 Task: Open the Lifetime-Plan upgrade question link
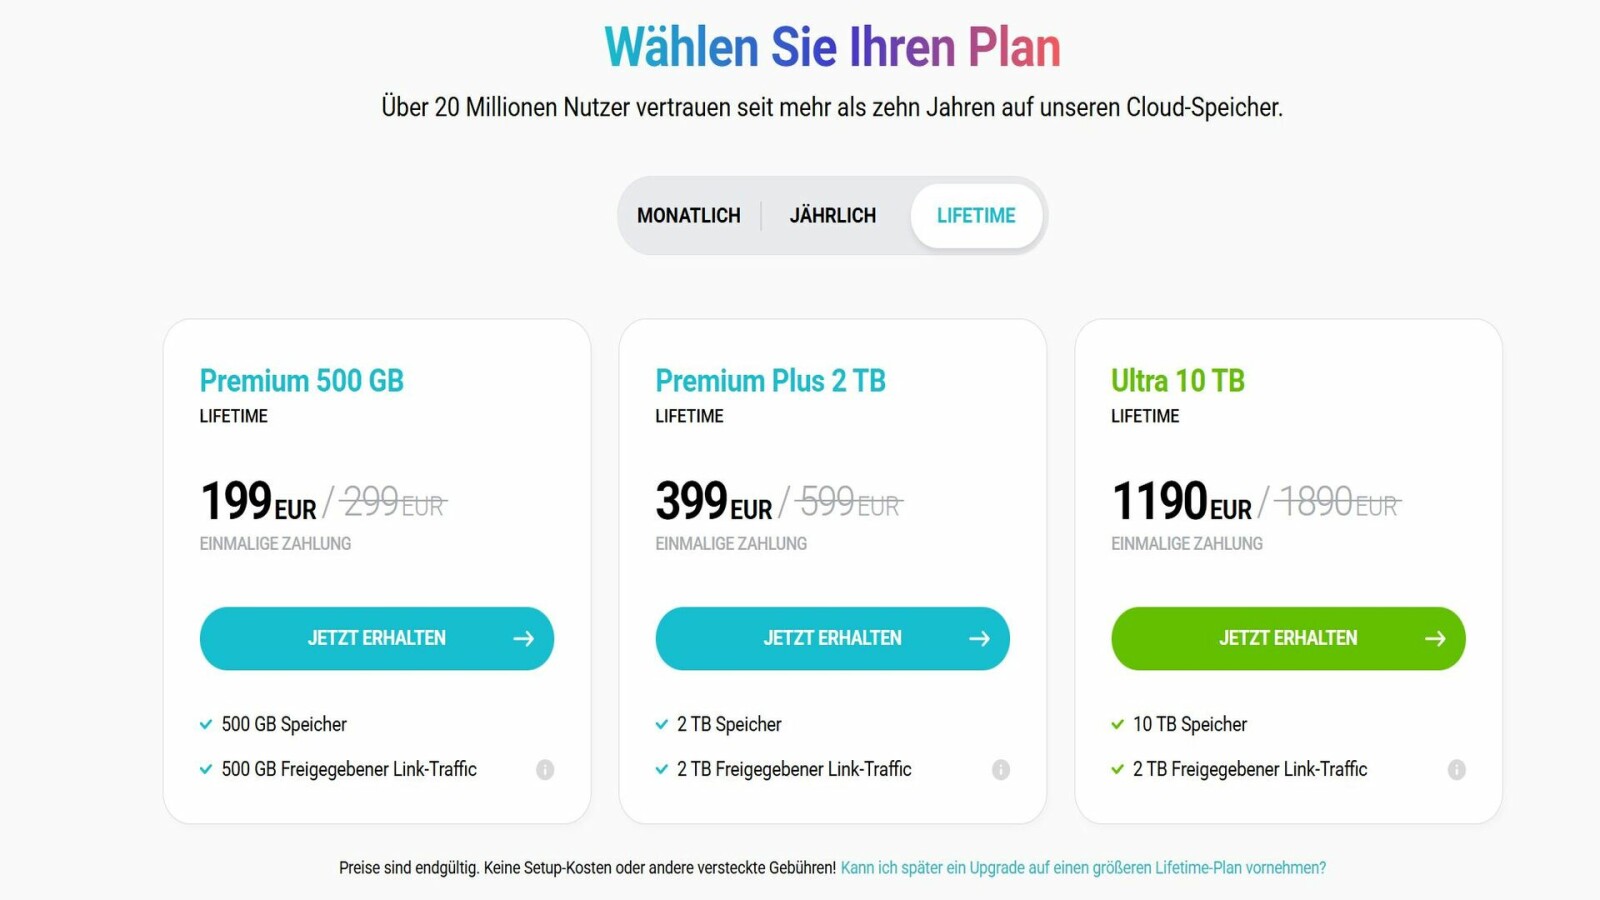1083,868
